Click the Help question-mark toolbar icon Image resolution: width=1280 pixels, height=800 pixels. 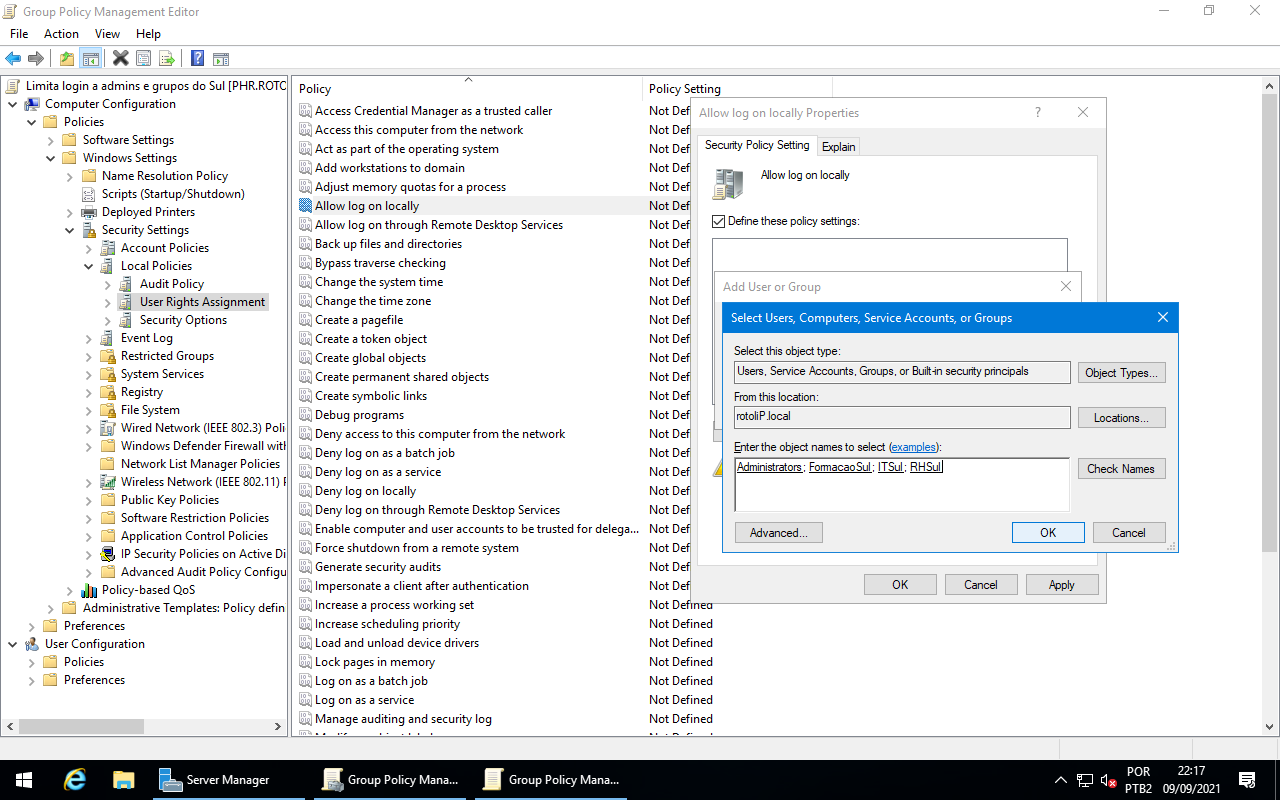197,58
